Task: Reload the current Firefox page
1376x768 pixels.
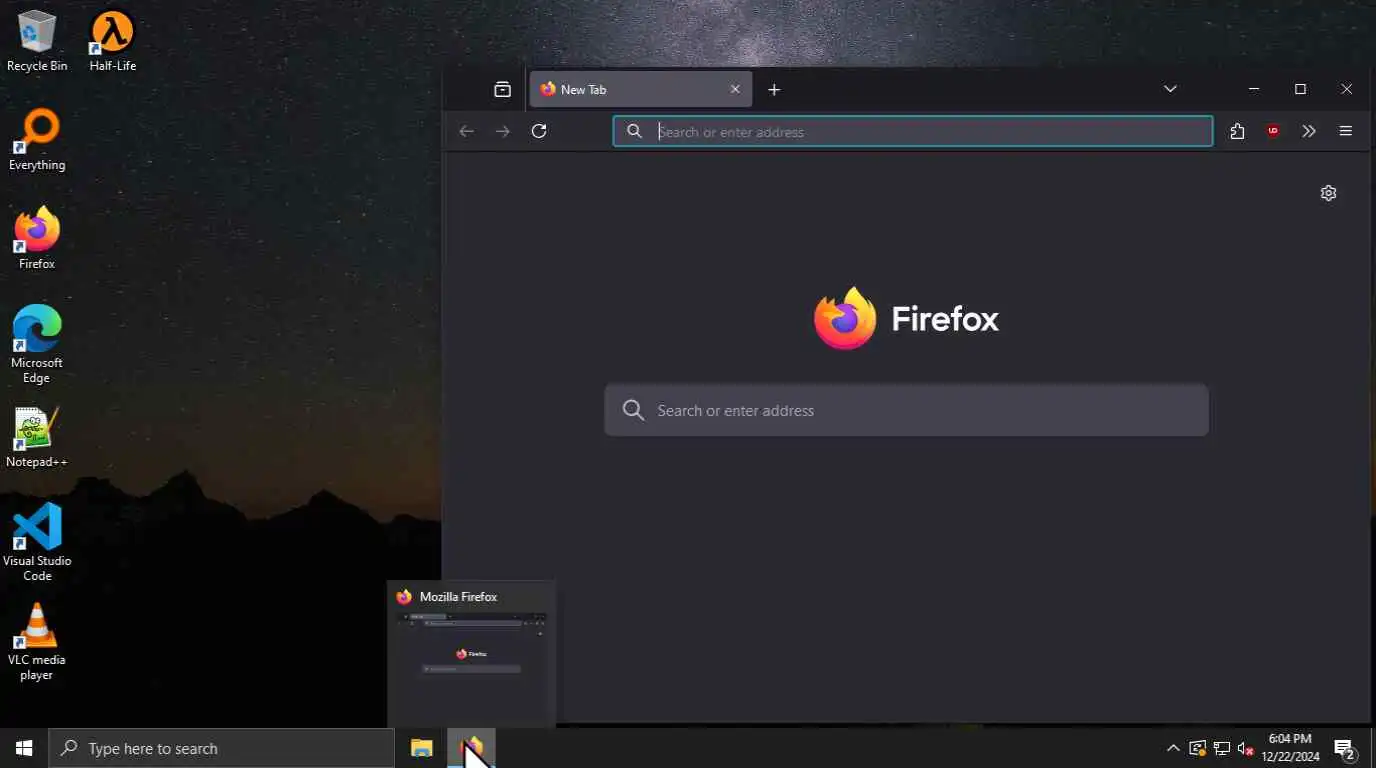Action: pos(539,131)
